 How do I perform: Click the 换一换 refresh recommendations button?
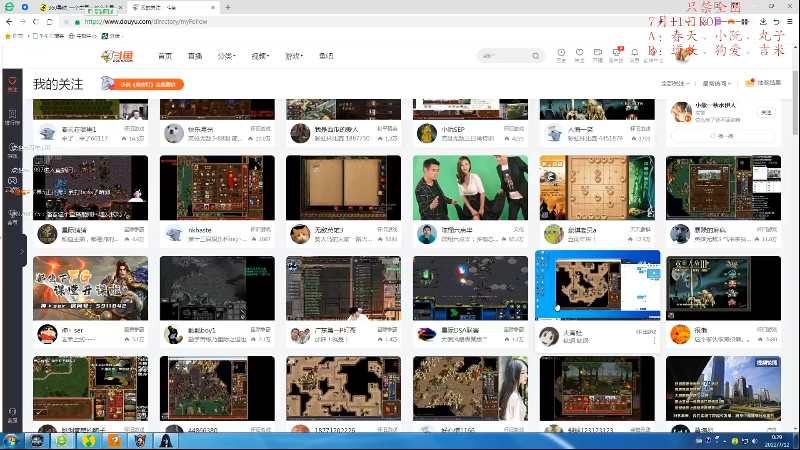point(723,136)
